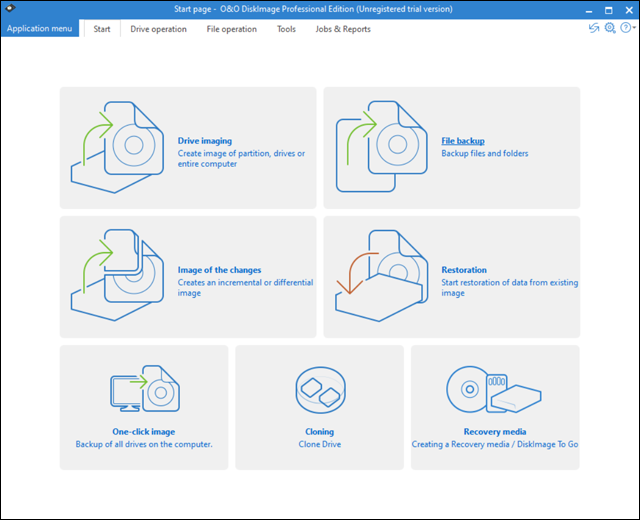Maximize the DiskImage window
640x520 pixels.
tap(609, 10)
